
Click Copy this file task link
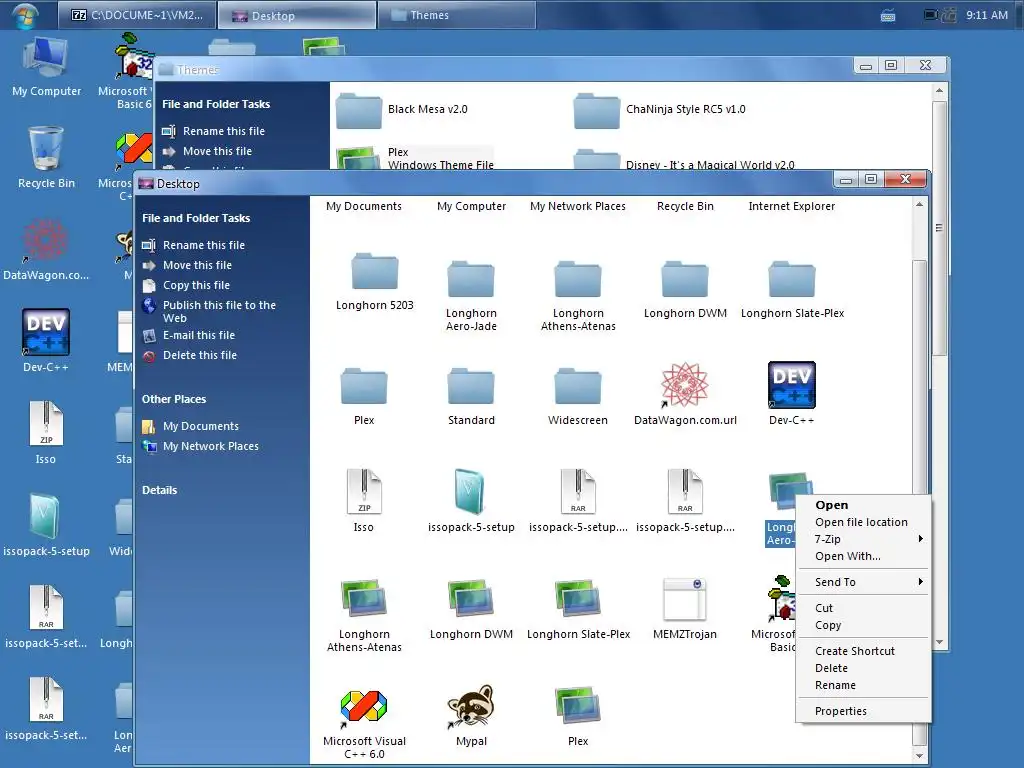(x=196, y=285)
